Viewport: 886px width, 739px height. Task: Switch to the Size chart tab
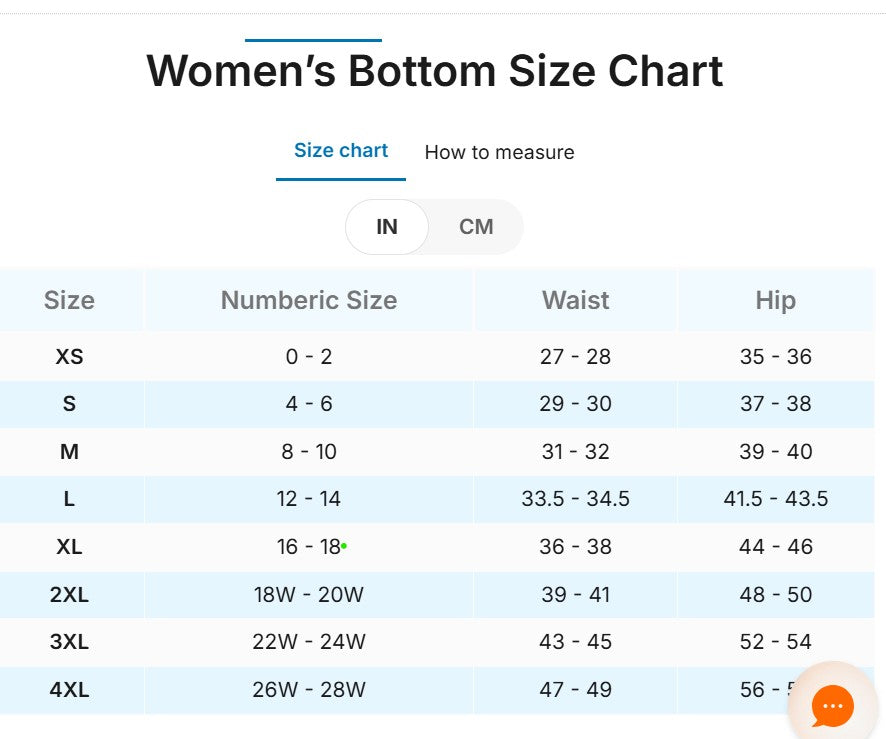(341, 151)
